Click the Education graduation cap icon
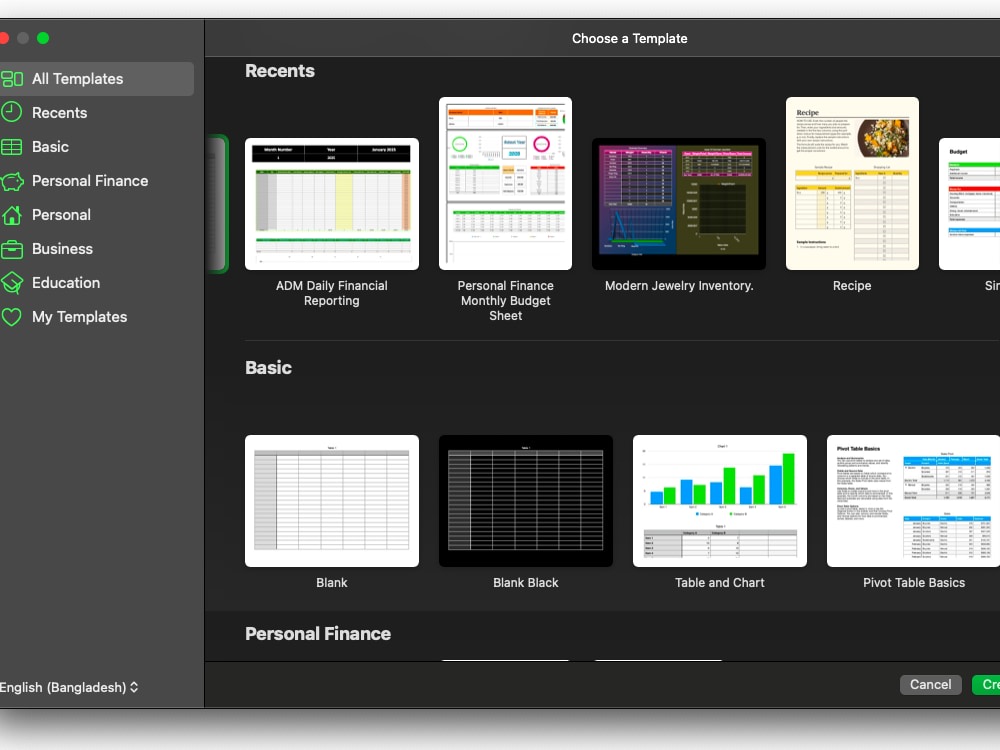Viewport: 1000px width, 750px height. click(11, 283)
